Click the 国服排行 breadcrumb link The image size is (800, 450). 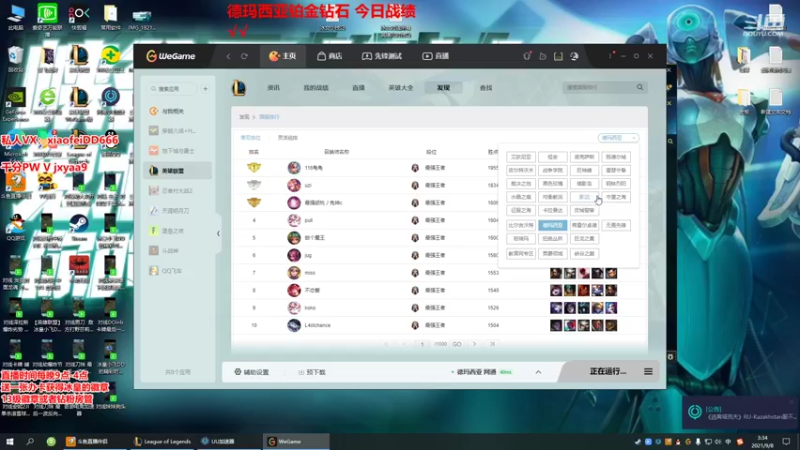coord(269,117)
